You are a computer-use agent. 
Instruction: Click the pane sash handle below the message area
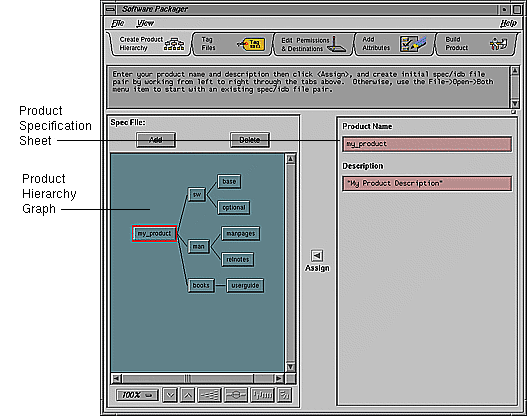tap(514, 112)
